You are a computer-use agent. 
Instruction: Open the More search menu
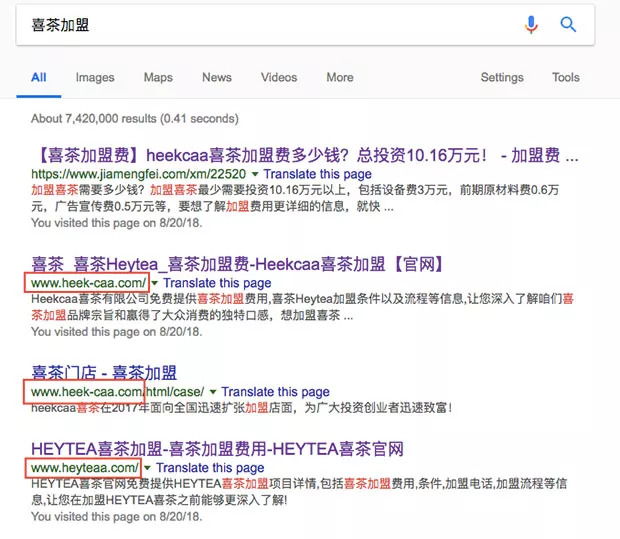340,77
